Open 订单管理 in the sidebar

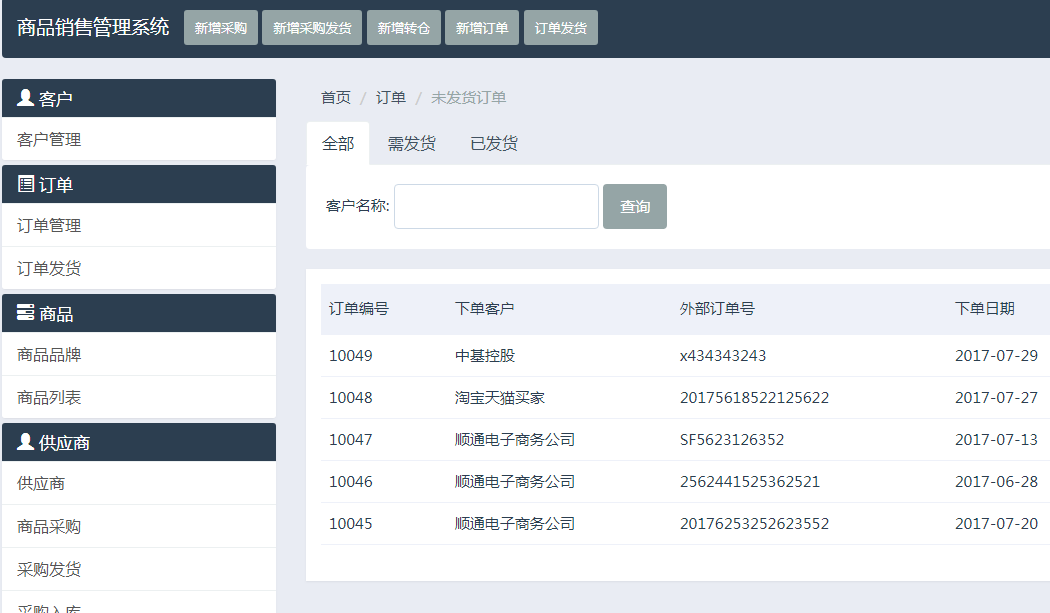(x=49, y=226)
